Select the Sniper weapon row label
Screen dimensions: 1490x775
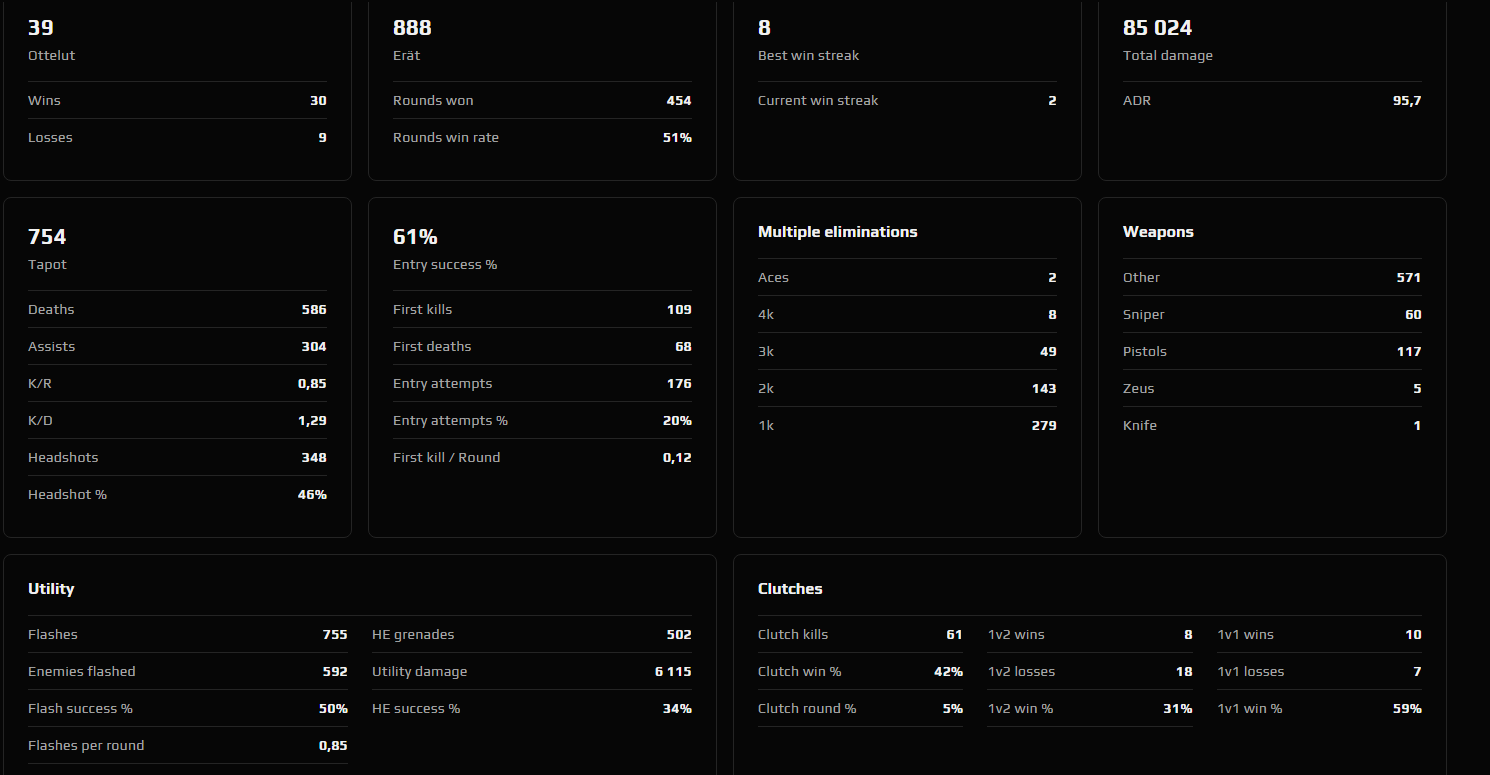pyautogui.click(x=1144, y=315)
